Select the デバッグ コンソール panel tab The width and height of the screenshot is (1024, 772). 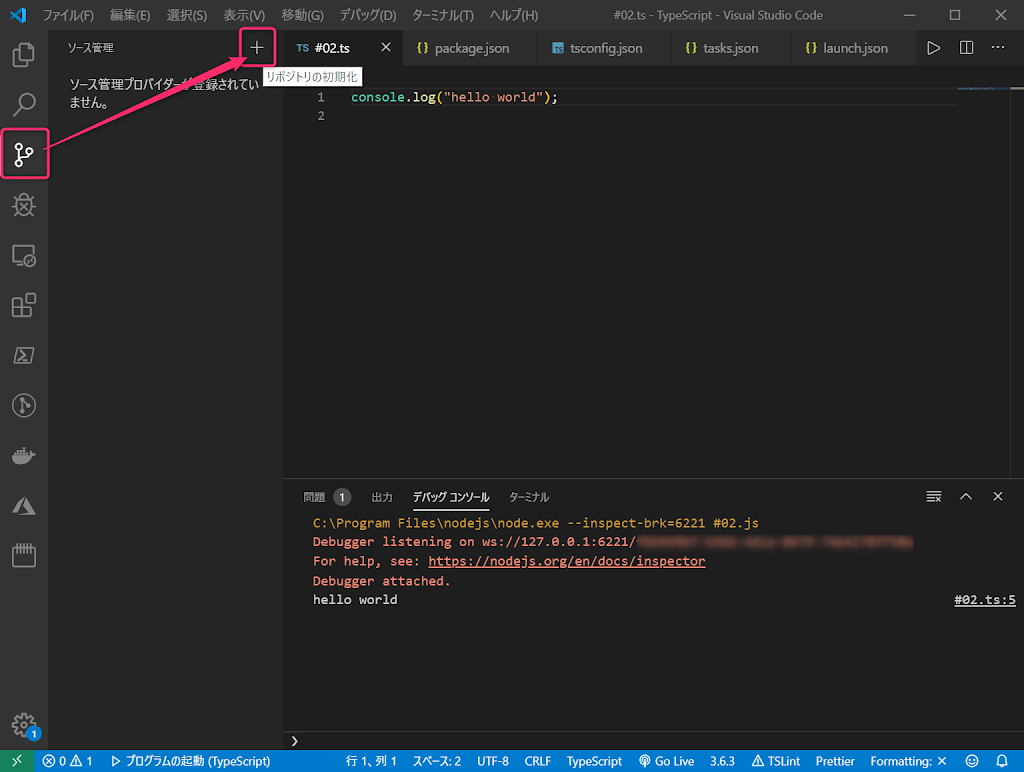(451, 497)
